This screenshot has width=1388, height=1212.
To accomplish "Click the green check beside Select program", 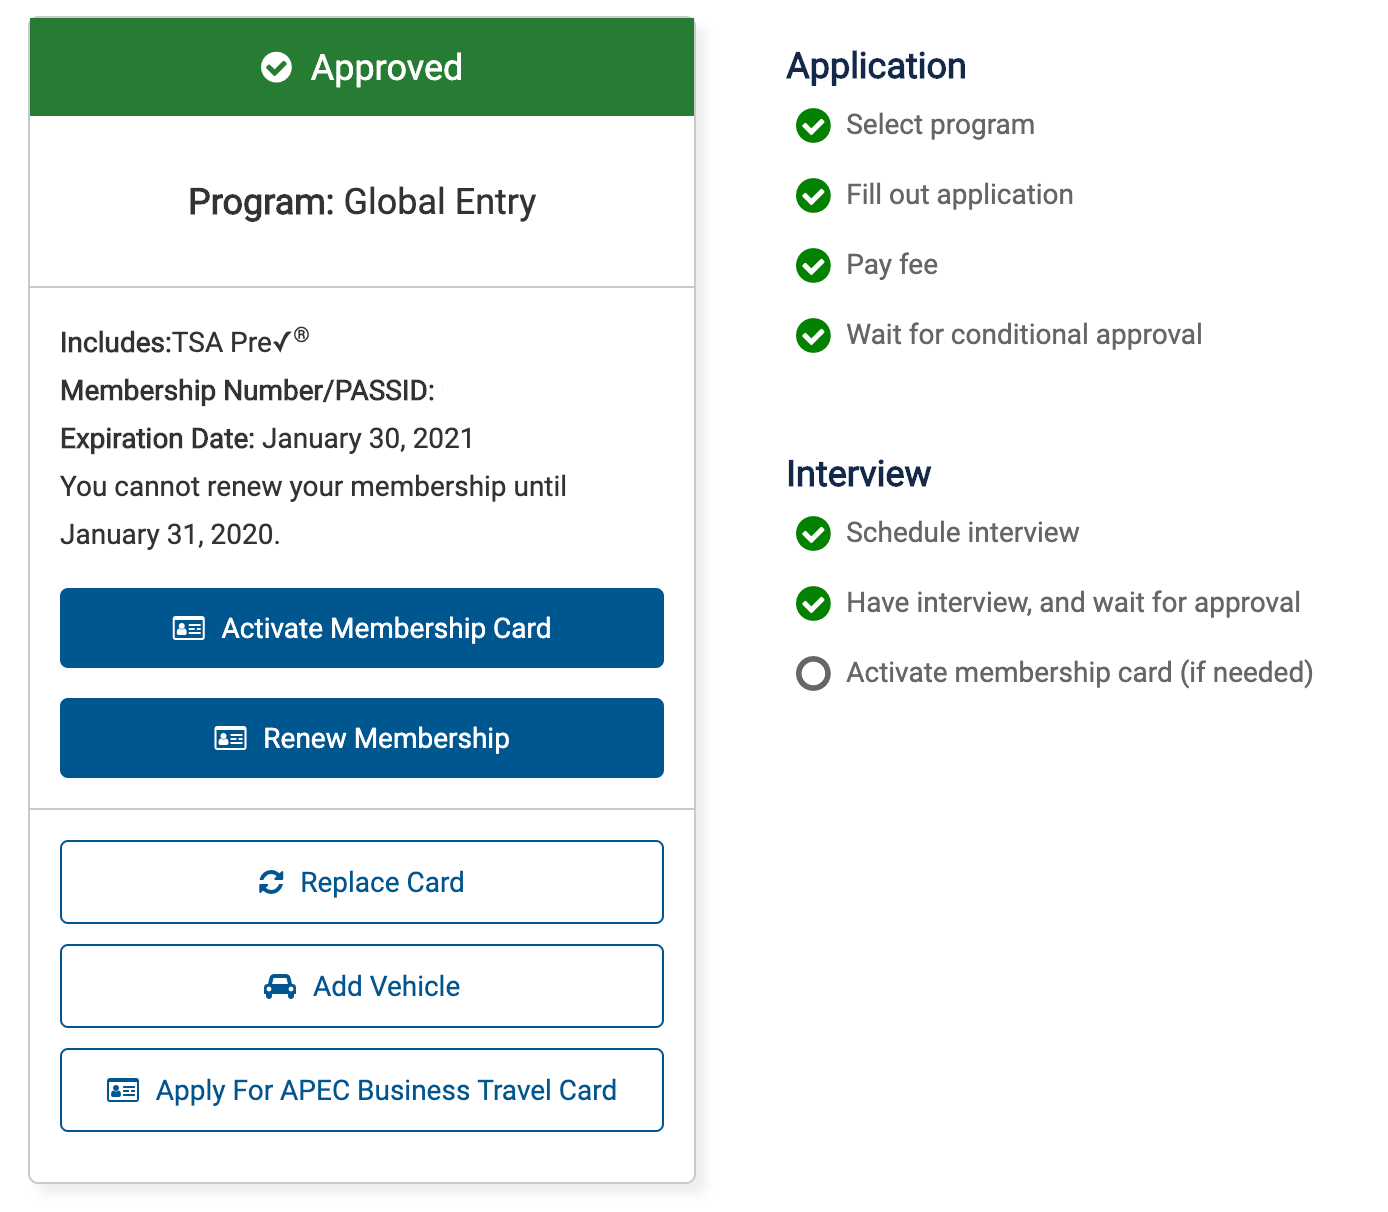I will point(813,125).
